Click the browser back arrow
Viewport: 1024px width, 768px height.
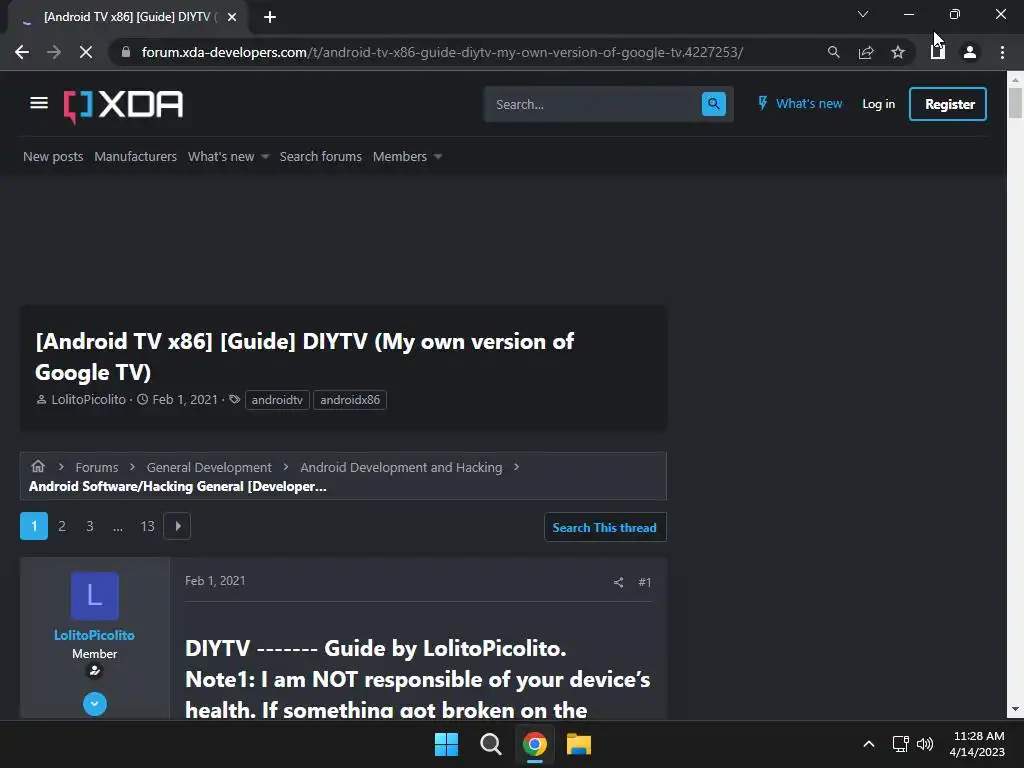pyautogui.click(x=22, y=52)
